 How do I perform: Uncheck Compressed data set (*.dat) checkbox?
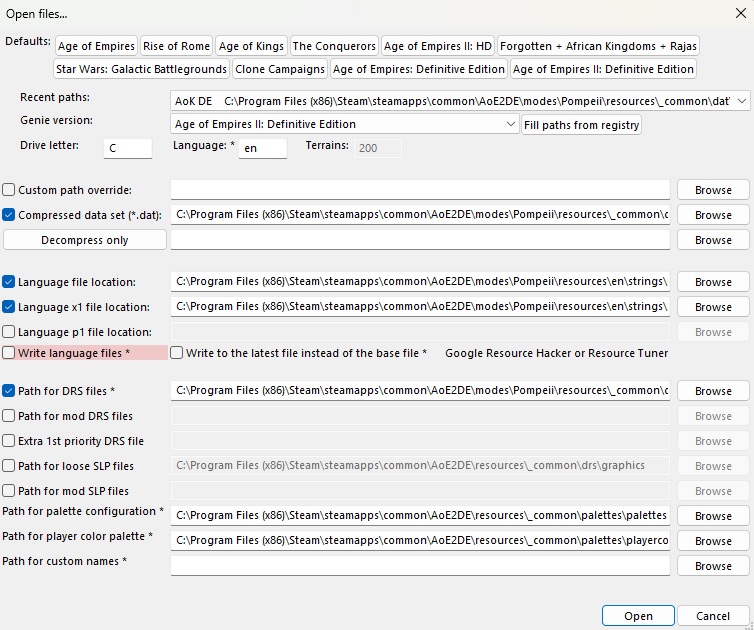[x=8, y=215]
